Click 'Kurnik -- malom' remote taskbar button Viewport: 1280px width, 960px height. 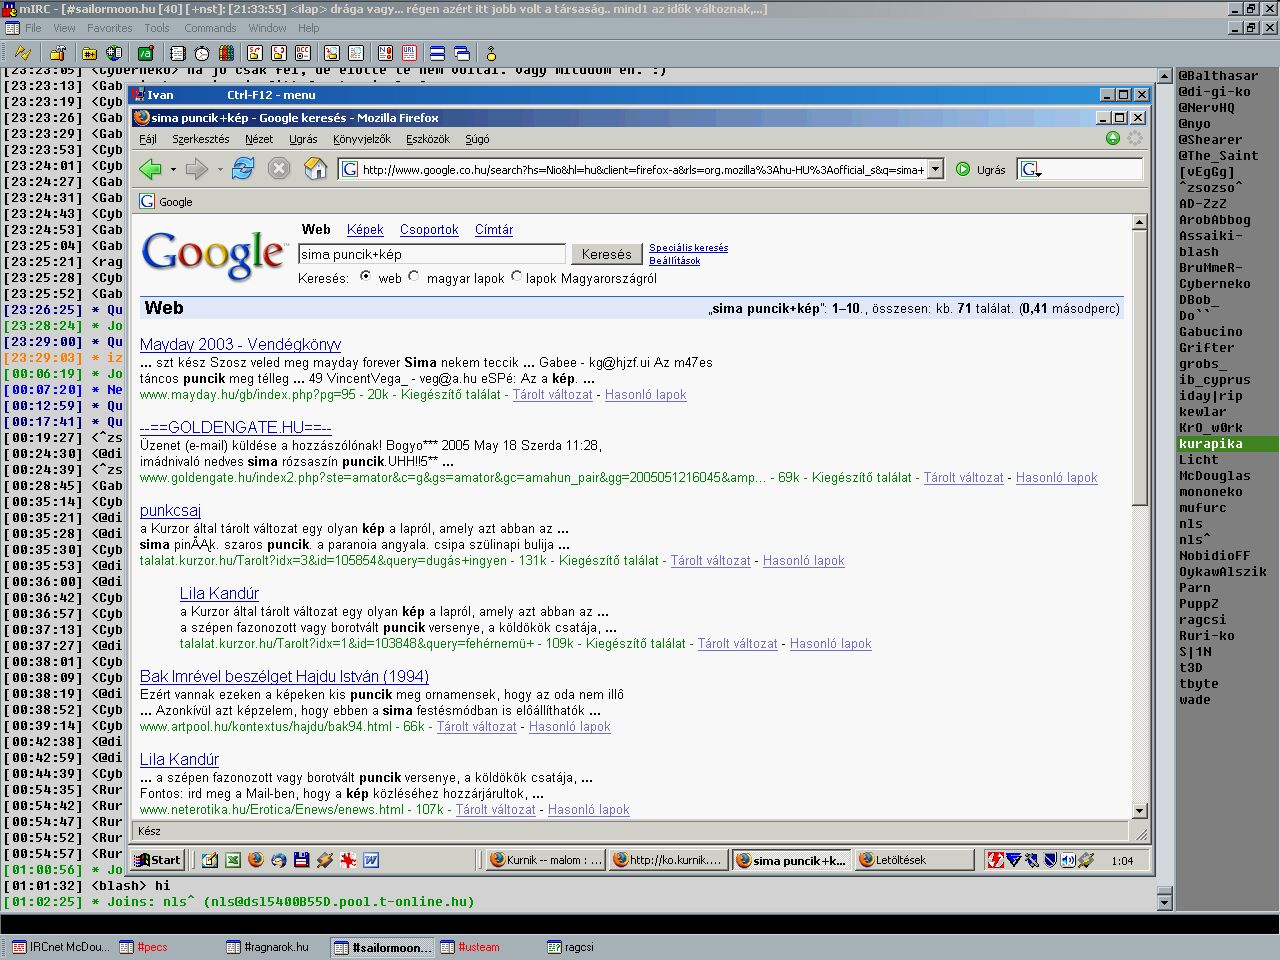click(x=546, y=860)
